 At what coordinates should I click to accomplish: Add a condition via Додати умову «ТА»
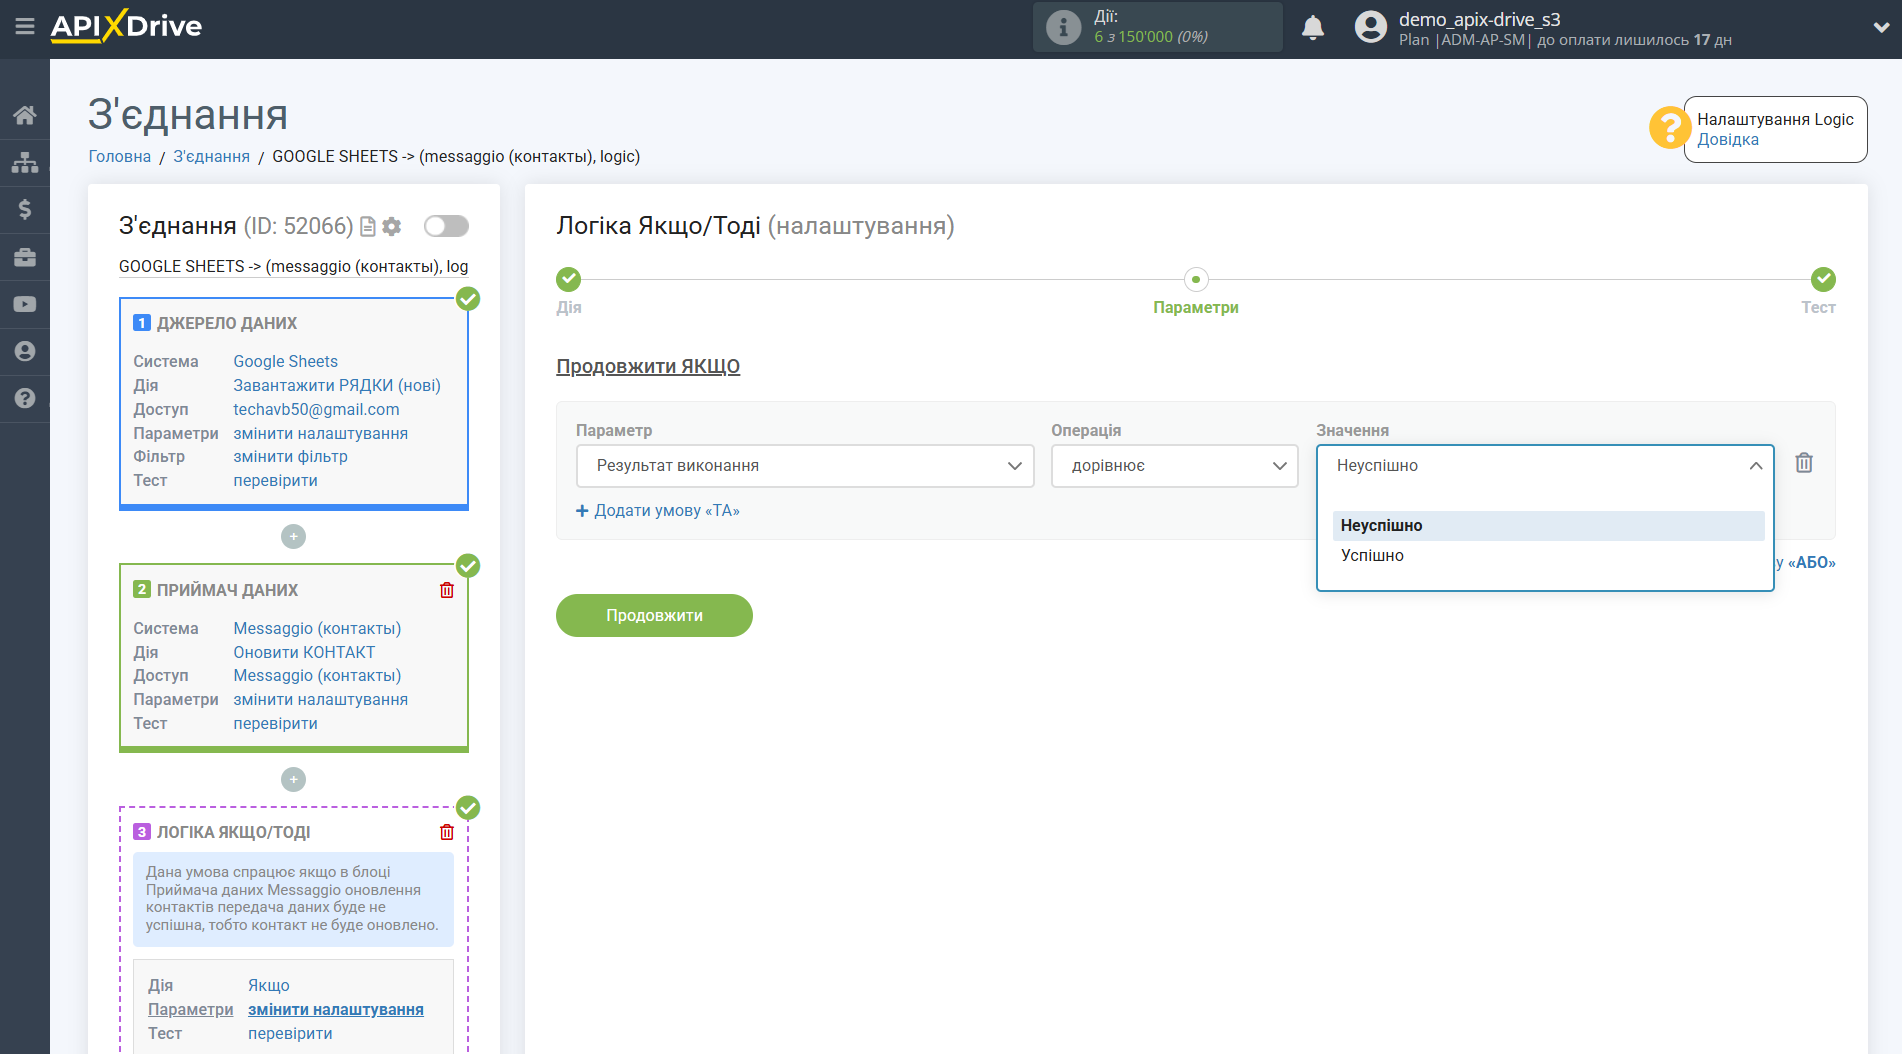pyautogui.click(x=658, y=511)
